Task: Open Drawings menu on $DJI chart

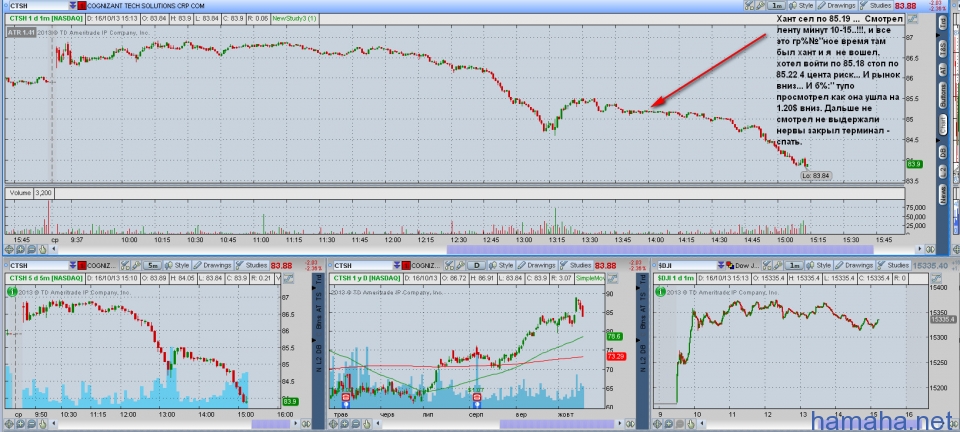Action: pos(855,266)
